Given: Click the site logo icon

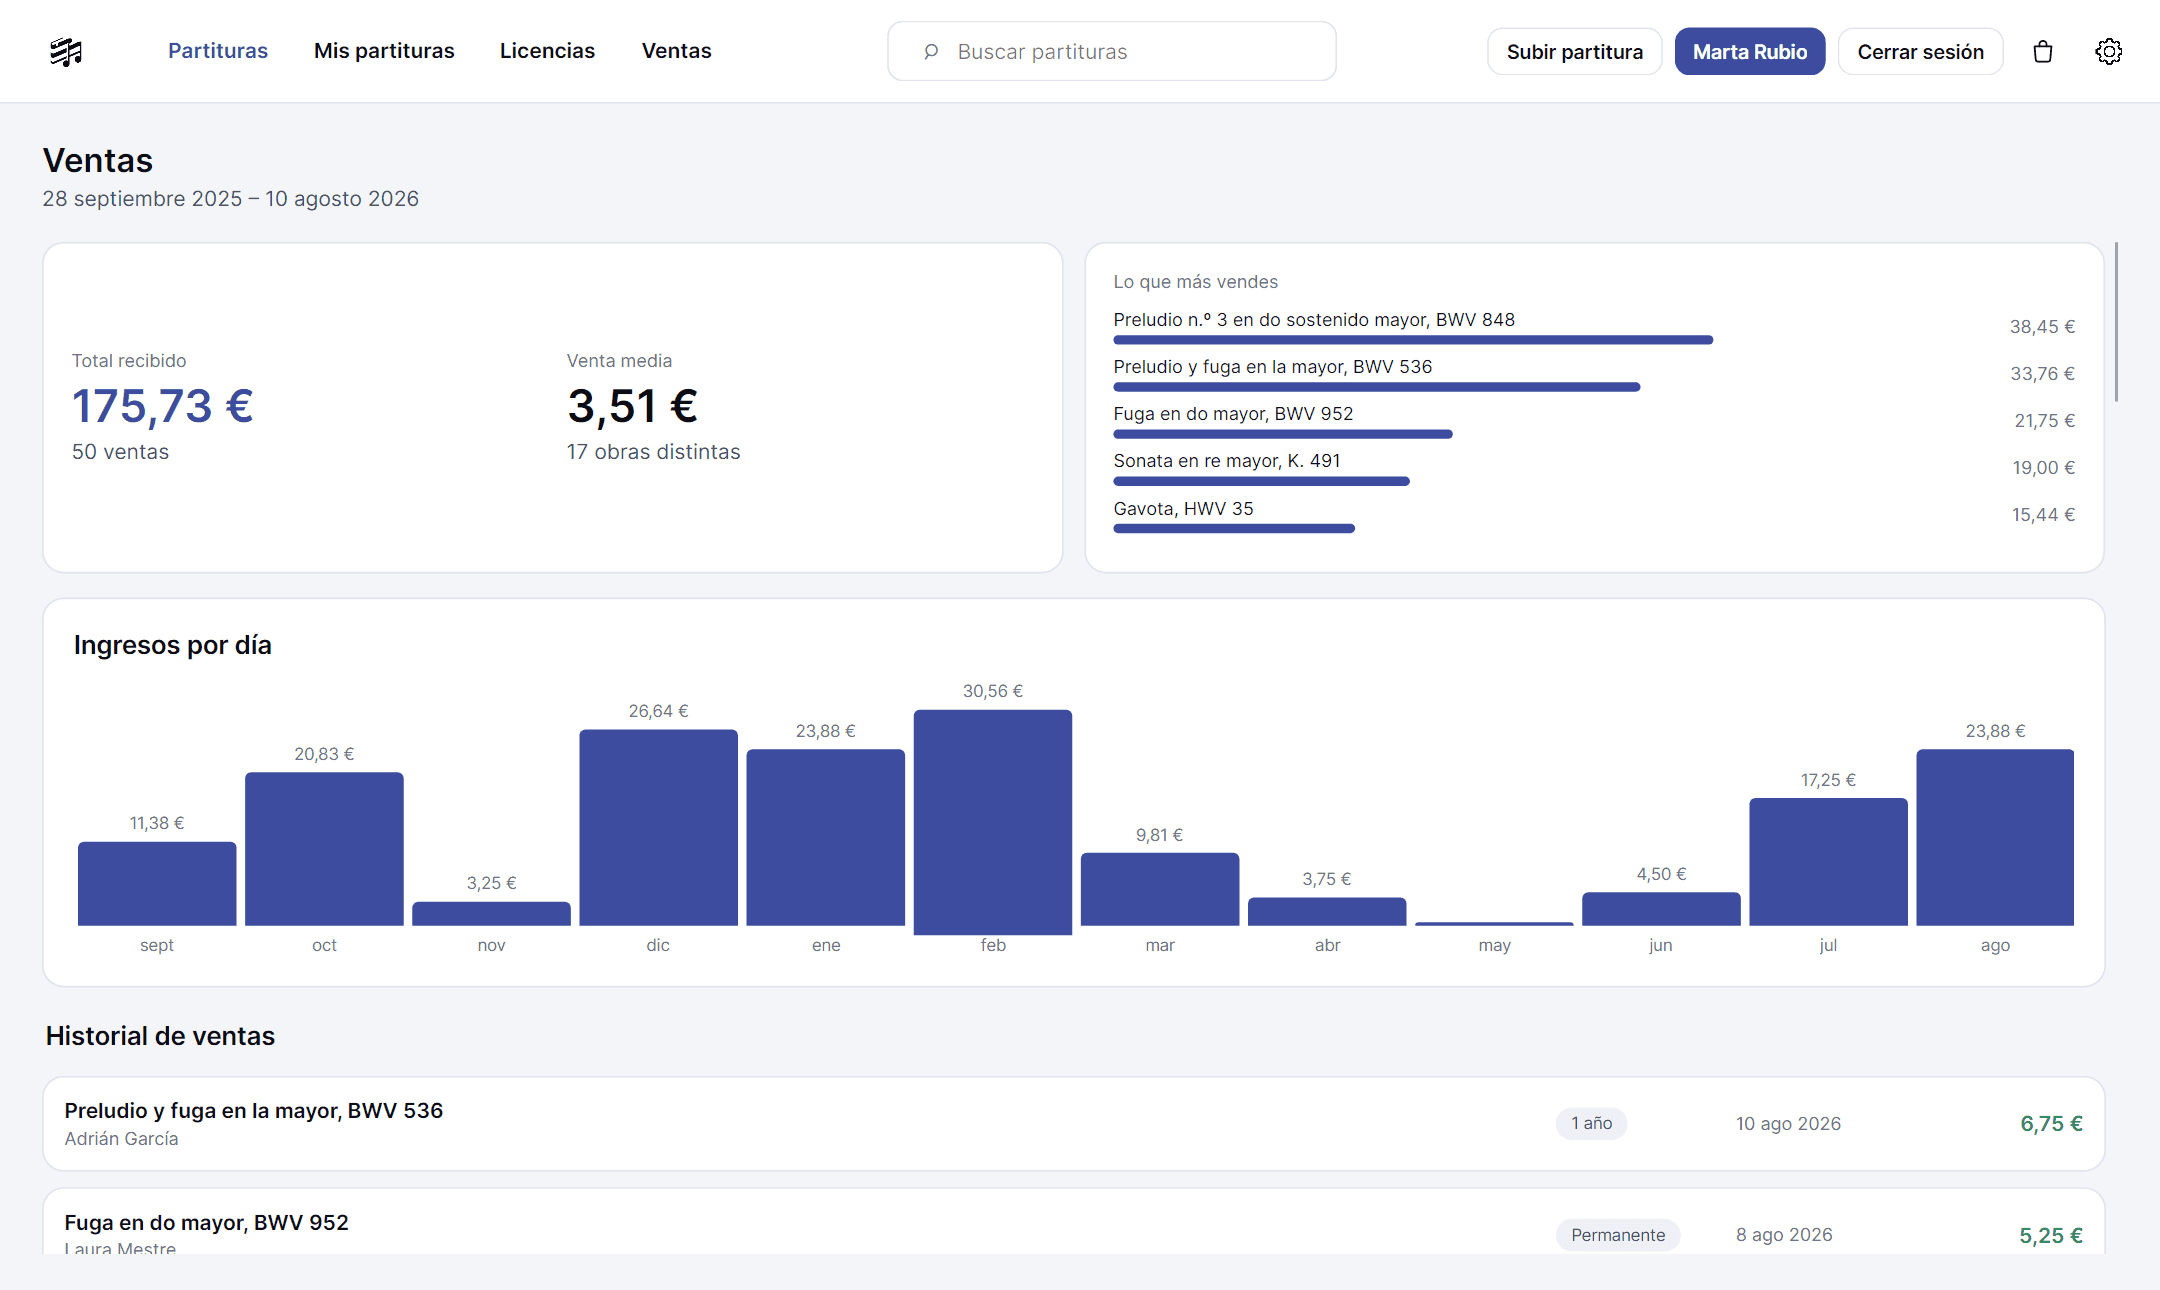Looking at the screenshot, I should pyautogui.click(x=66, y=51).
